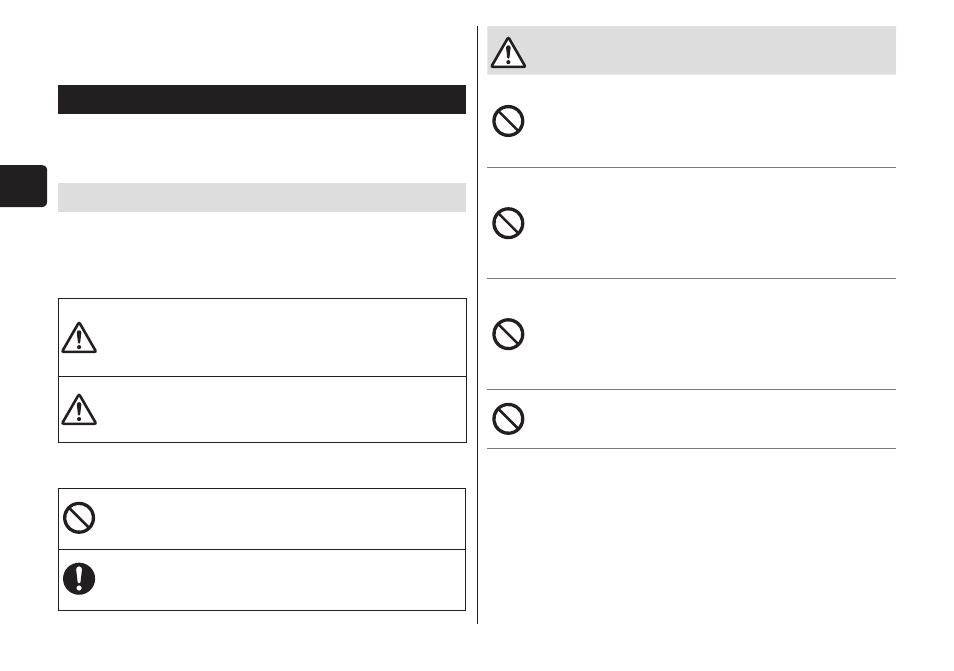Select the first prohibition icon beneath the gray banner
This screenshot has width=954, height=671.
(508, 121)
